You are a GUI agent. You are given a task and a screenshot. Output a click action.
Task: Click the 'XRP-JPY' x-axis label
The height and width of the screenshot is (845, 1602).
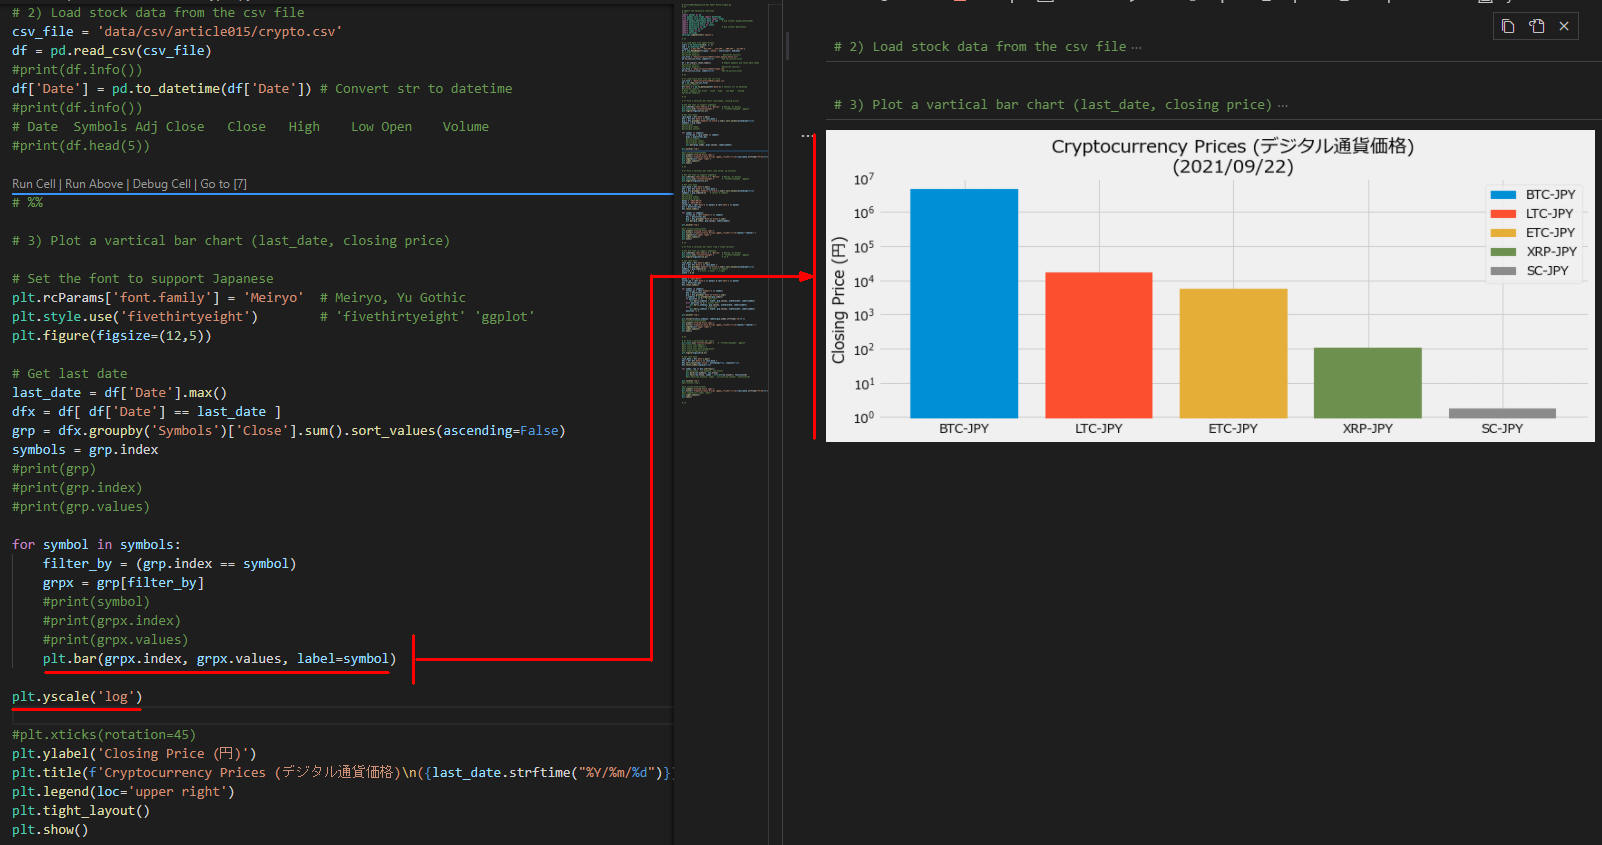tap(1368, 429)
